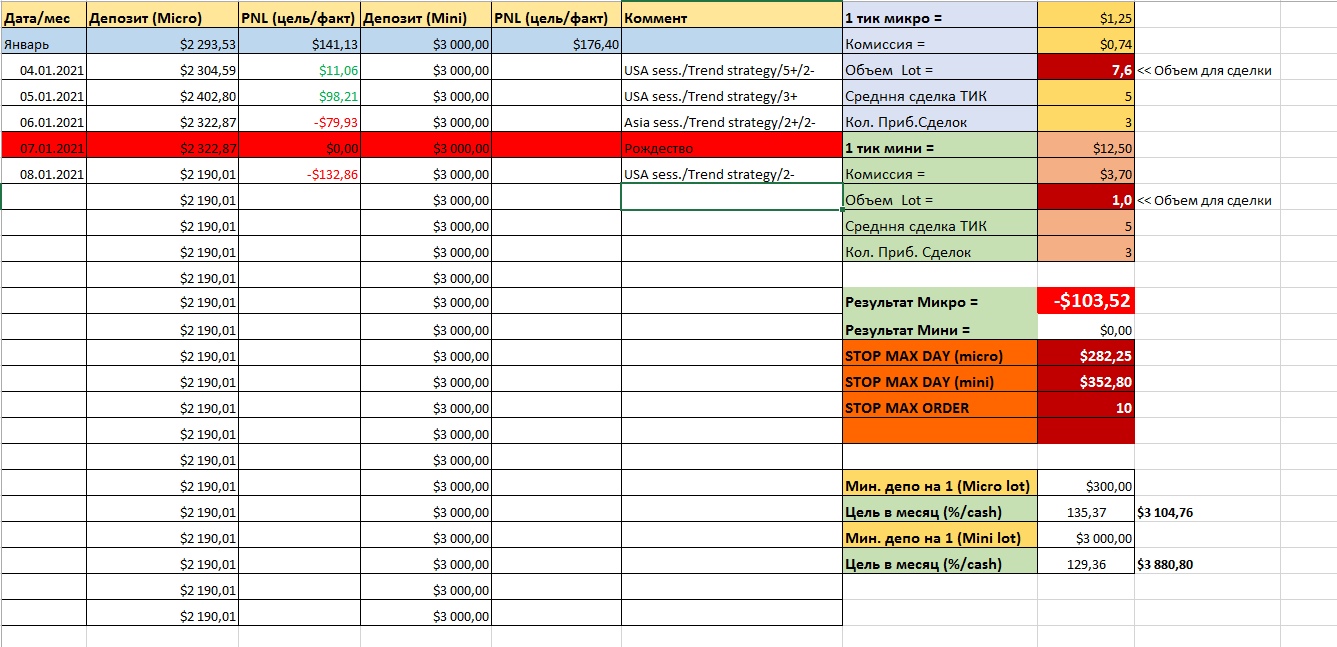Click the Коммент column header
The width and height of the screenshot is (1337, 647).
coord(731,18)
